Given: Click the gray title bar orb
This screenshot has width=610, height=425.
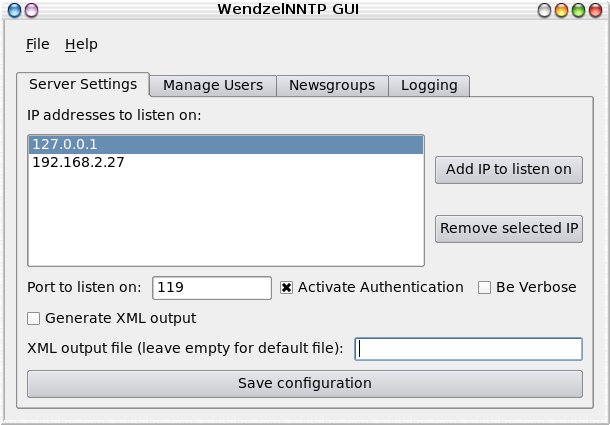Looking at the screenshot, I should [544, 10].
